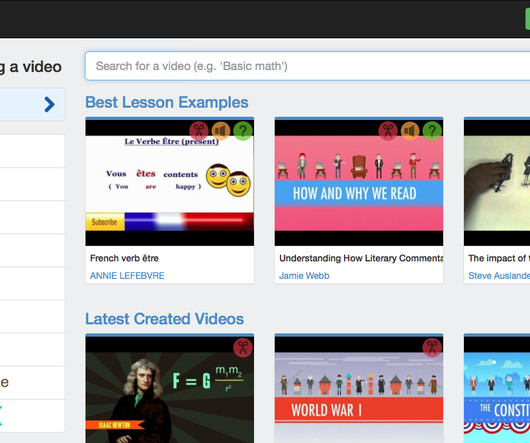Click orange speaker icon on French verb être card
The width and height of the screenshot is (530, 443).
click(221, 131)
